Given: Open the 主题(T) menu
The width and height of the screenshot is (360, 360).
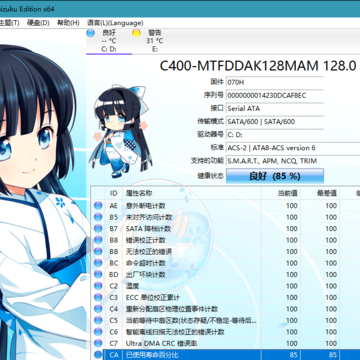Looking at the screenshot, I should tap(9, 23).
